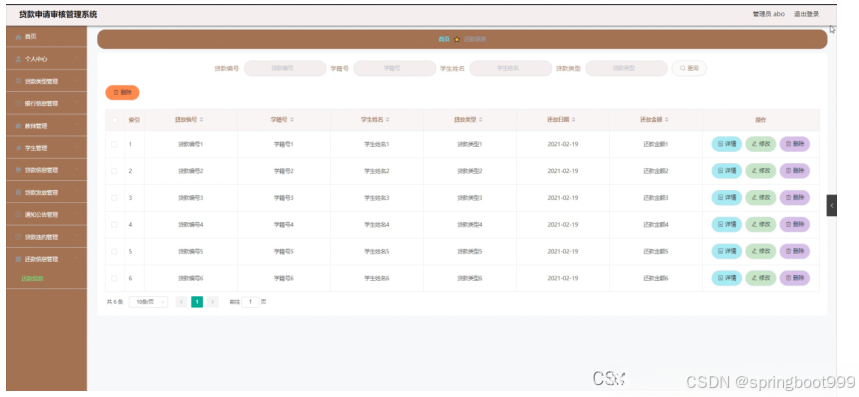Image resolution: width=859 pixels, height=397 pixels.
Task: Click 修改 for row 贷款编号4
Action: coord(760,225)
